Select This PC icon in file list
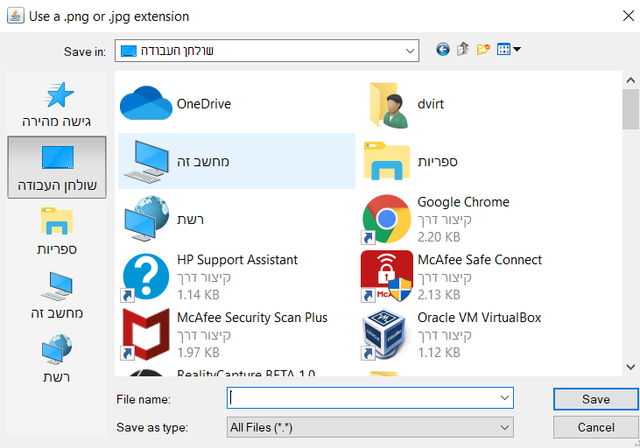This screenshot has height=448, width=640. 147,162
